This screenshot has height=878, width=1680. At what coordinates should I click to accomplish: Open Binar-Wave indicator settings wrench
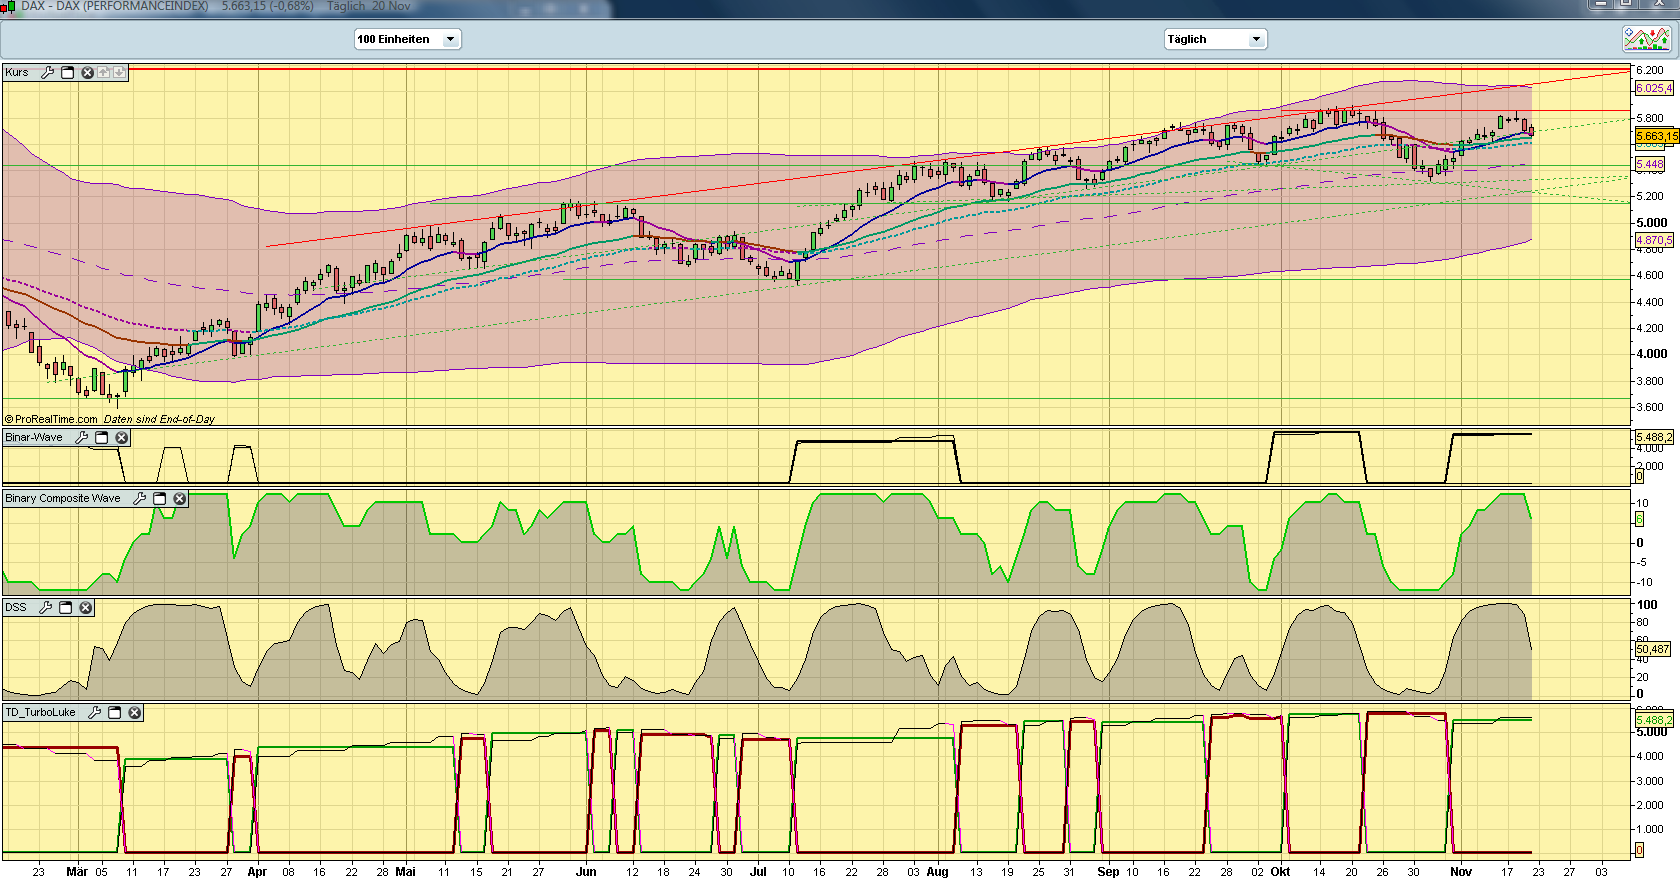(82, 438)
